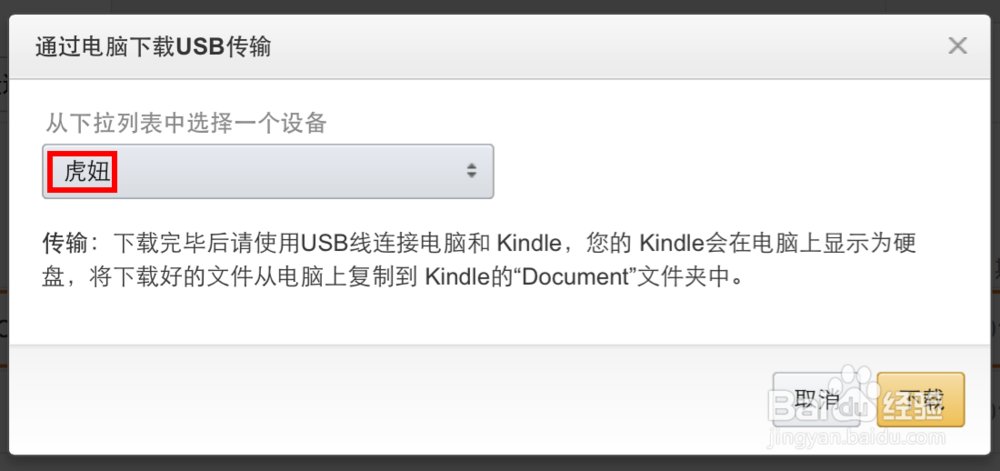Click the dialog title 通过电脑下载USB传输
This screenshot has width=1000, height=471.
(153, 47)
